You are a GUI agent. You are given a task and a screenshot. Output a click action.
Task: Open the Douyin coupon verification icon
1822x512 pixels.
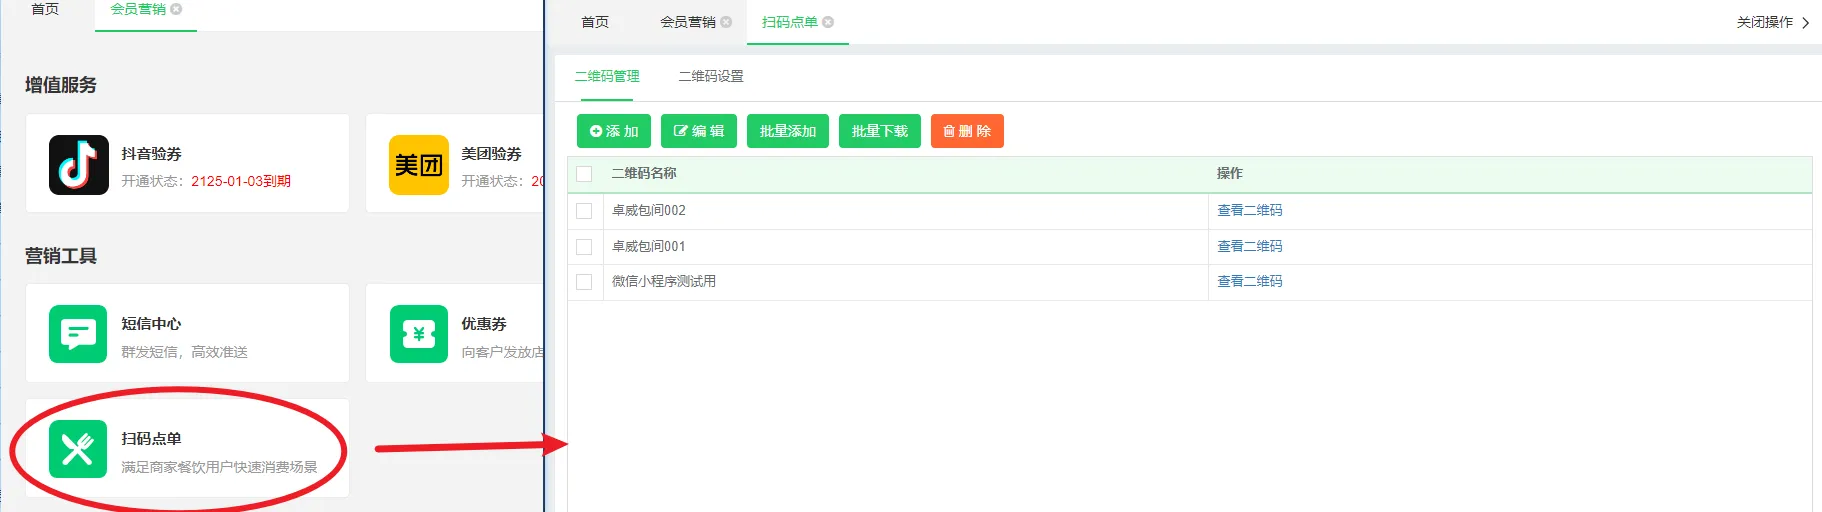tap(78, 164)
